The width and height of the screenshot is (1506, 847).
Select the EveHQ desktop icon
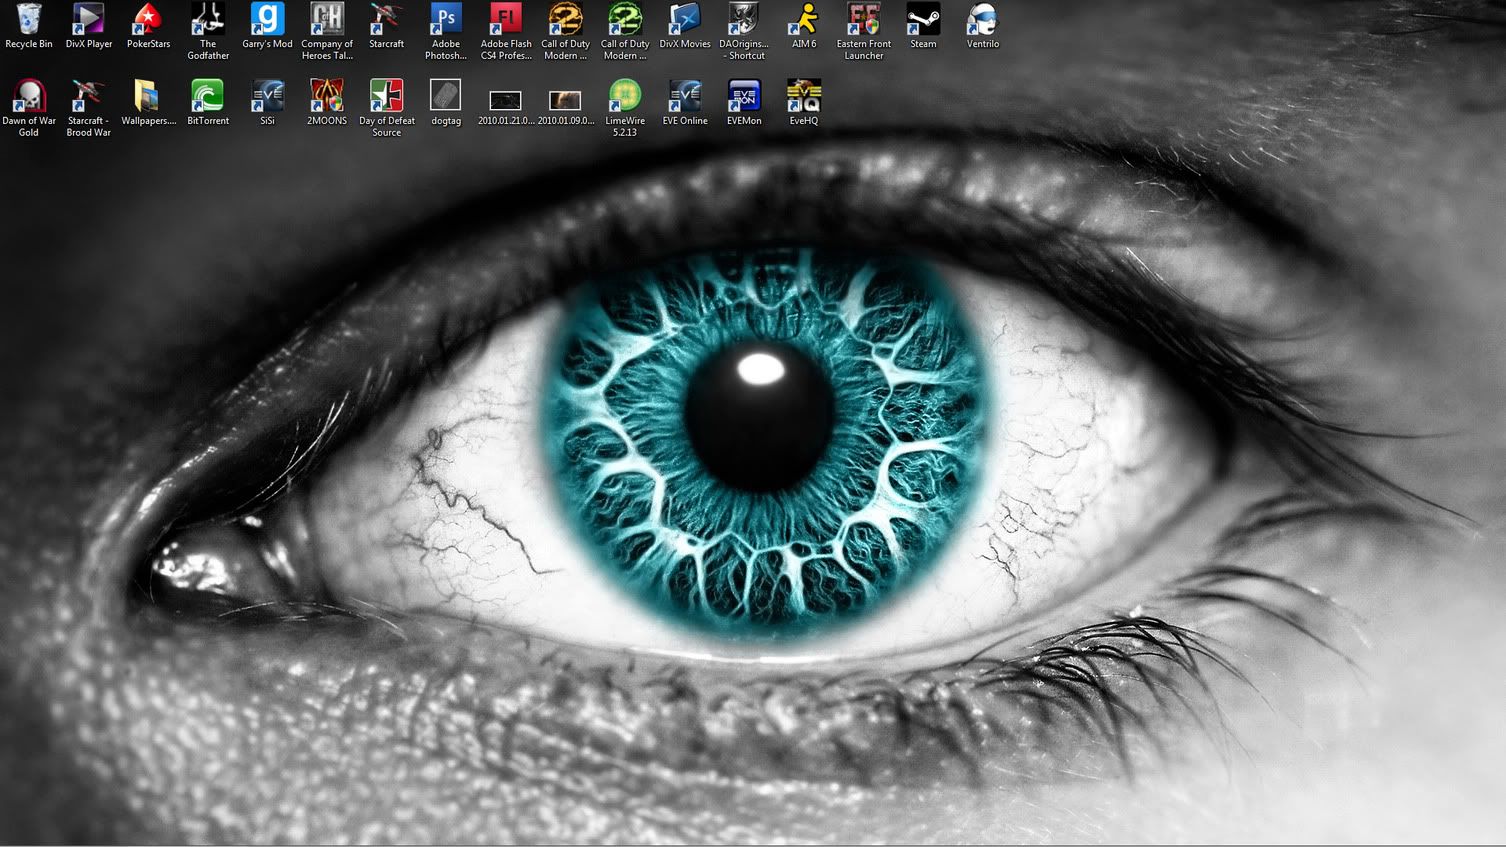click(804, 96)
